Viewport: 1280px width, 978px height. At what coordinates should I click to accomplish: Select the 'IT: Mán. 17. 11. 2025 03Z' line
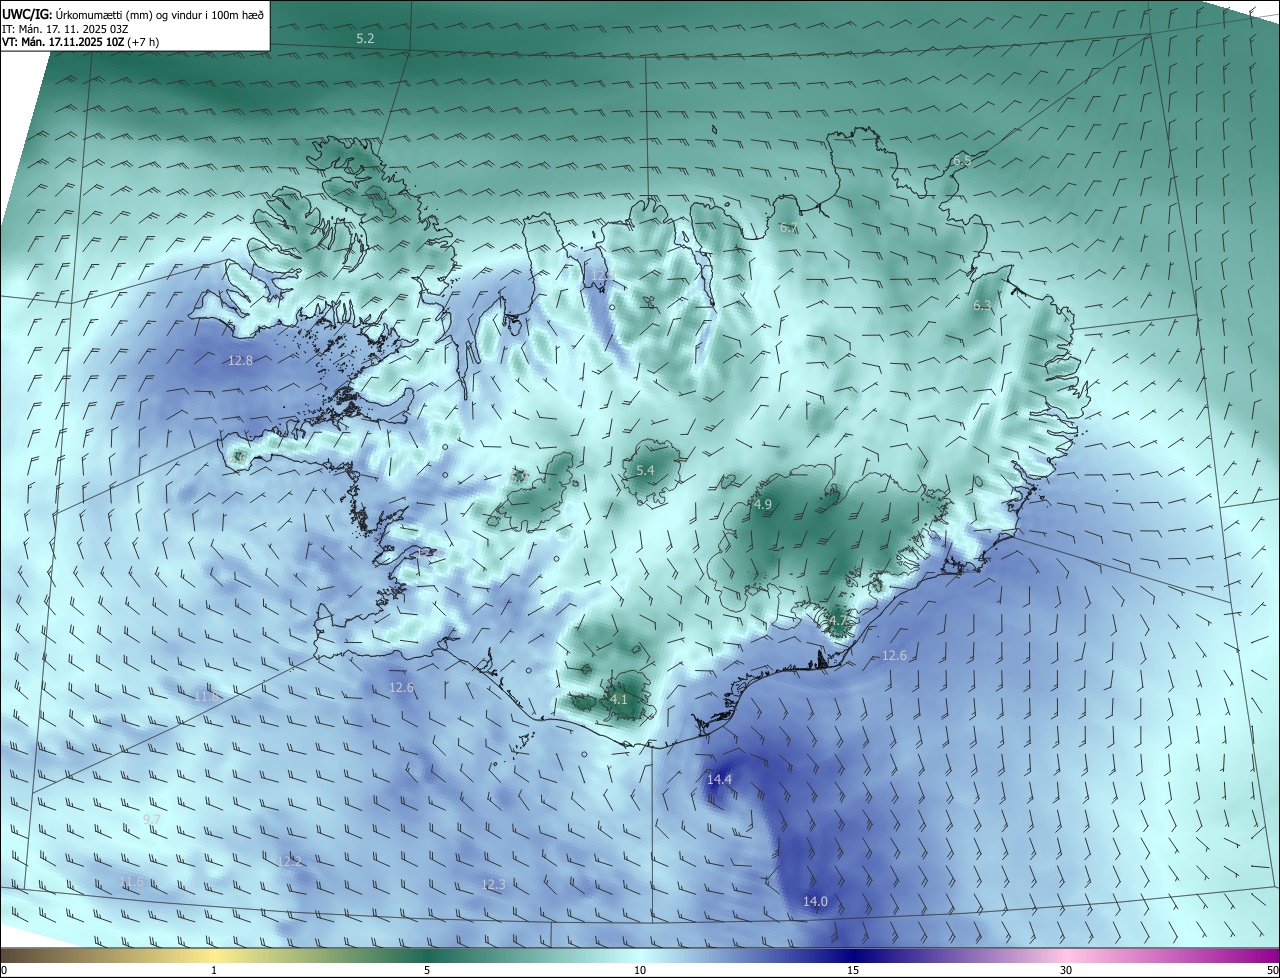[x=64, y=29]
